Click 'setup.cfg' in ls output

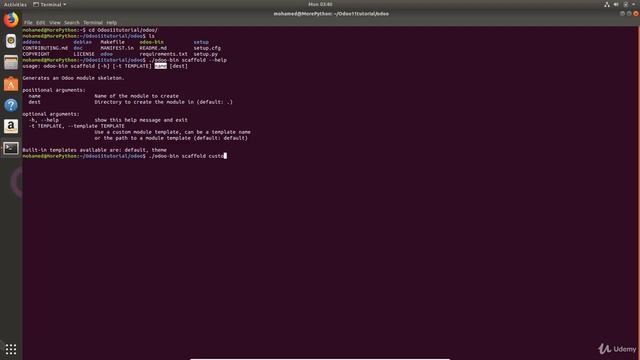207,48
